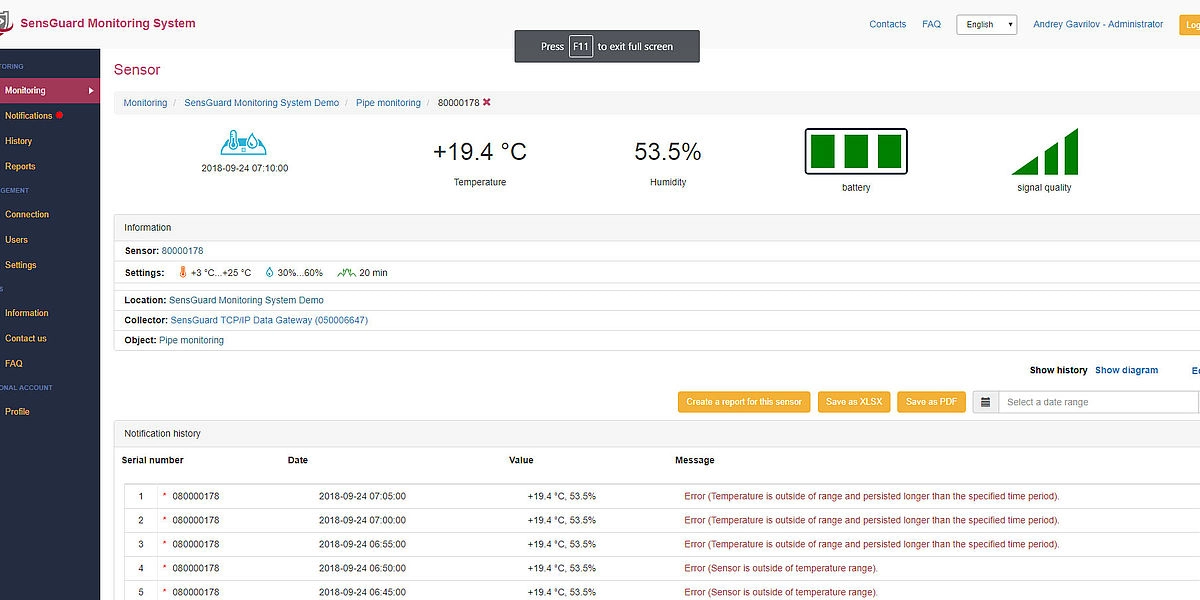This screenshot has width=1200, height=600.
Task: Open the SensGuard TCP/IP Data Gateway collector link
Action: pos(269,320)
